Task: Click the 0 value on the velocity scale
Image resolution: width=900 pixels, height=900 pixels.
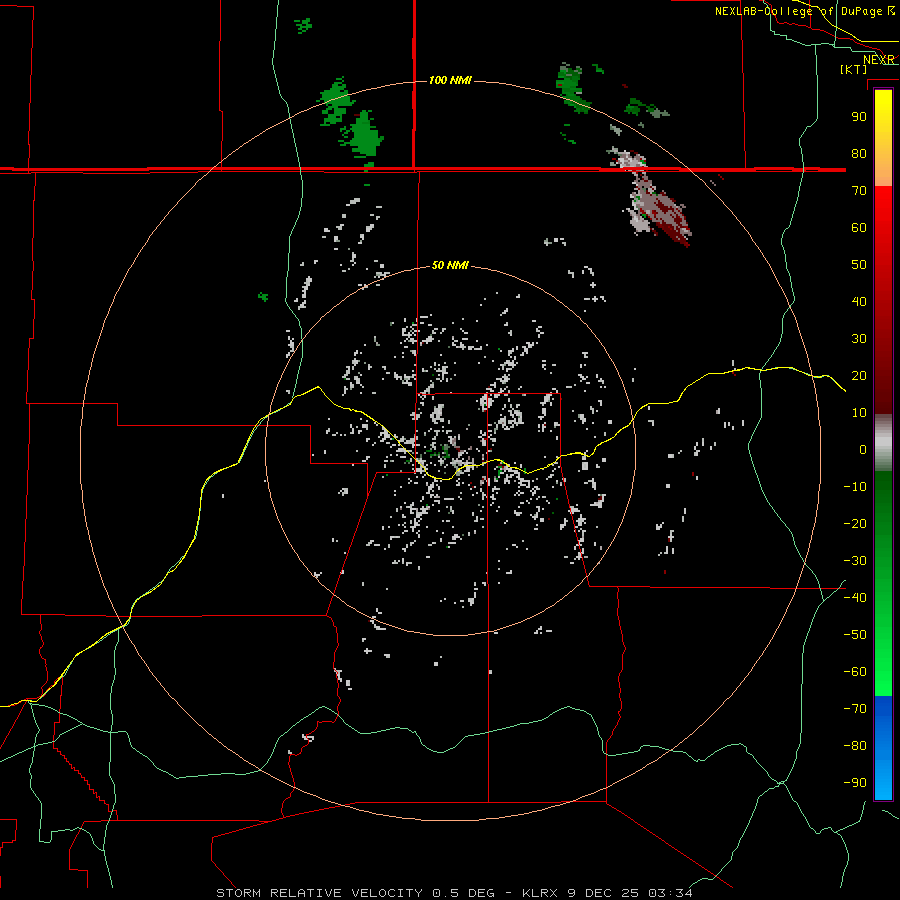Action: (863, 449)
